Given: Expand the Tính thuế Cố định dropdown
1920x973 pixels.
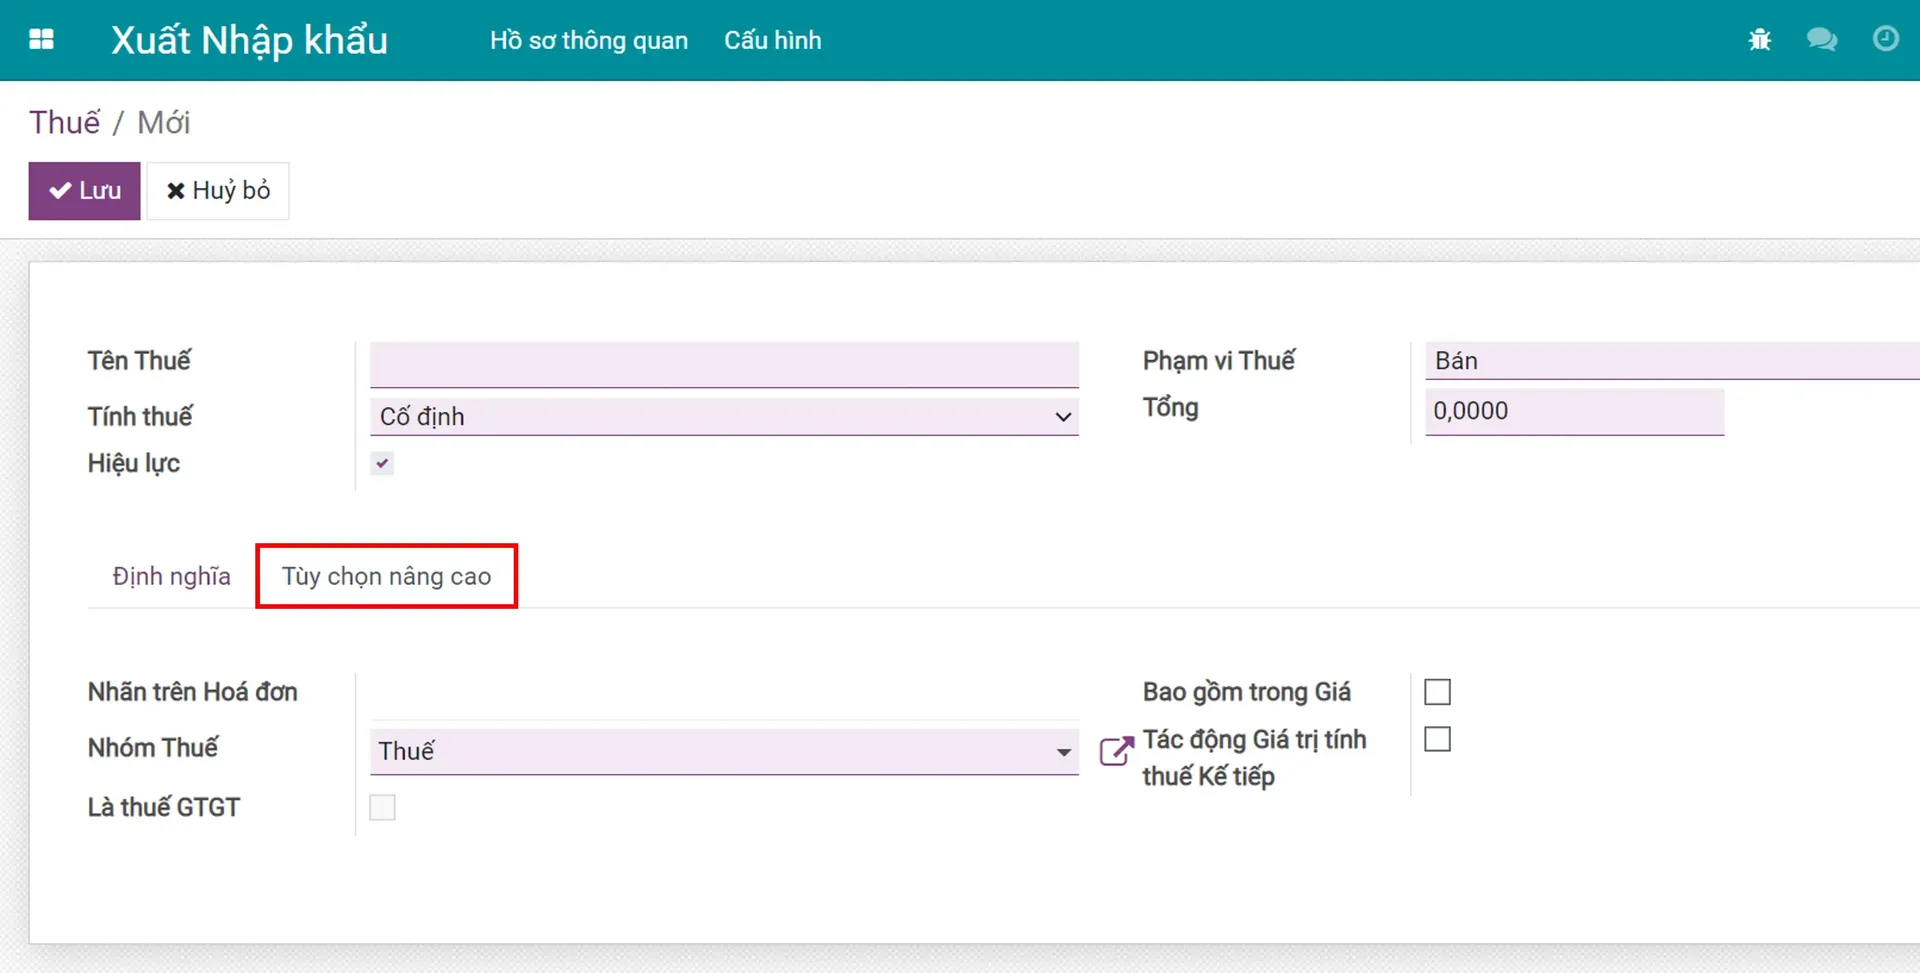Looking at the screenshot, I should (x=724, y=416).
